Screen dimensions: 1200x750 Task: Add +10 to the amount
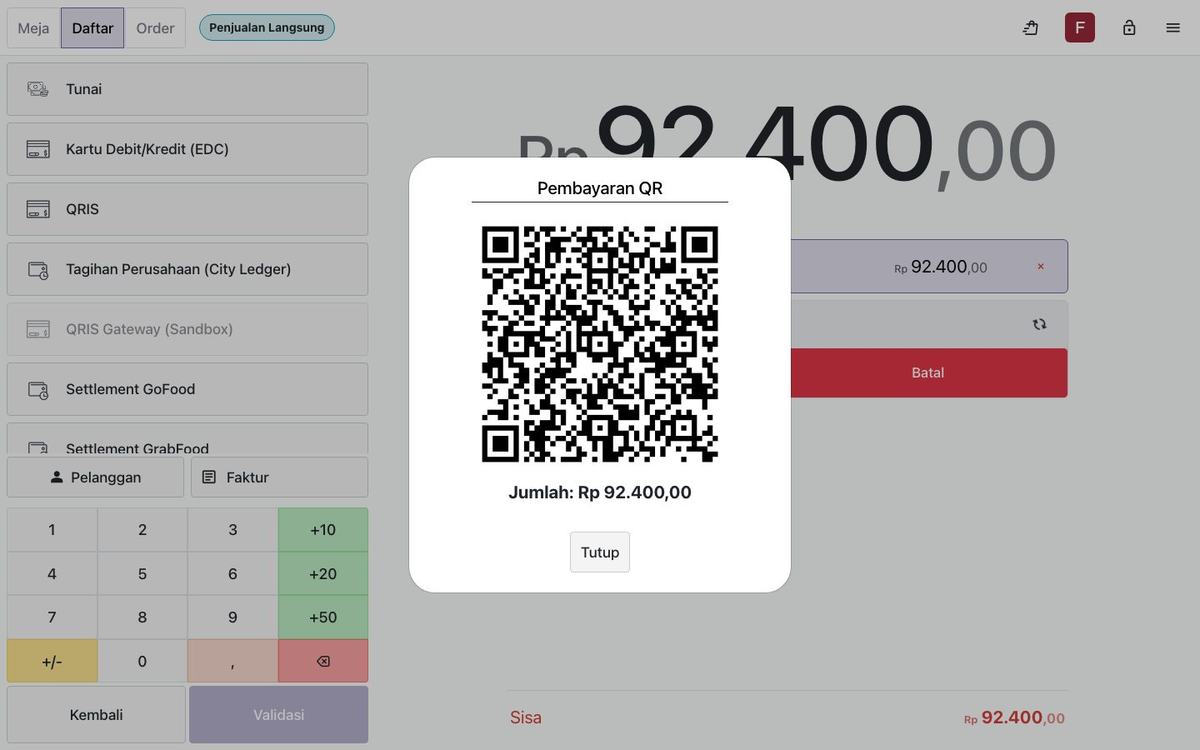323,530
